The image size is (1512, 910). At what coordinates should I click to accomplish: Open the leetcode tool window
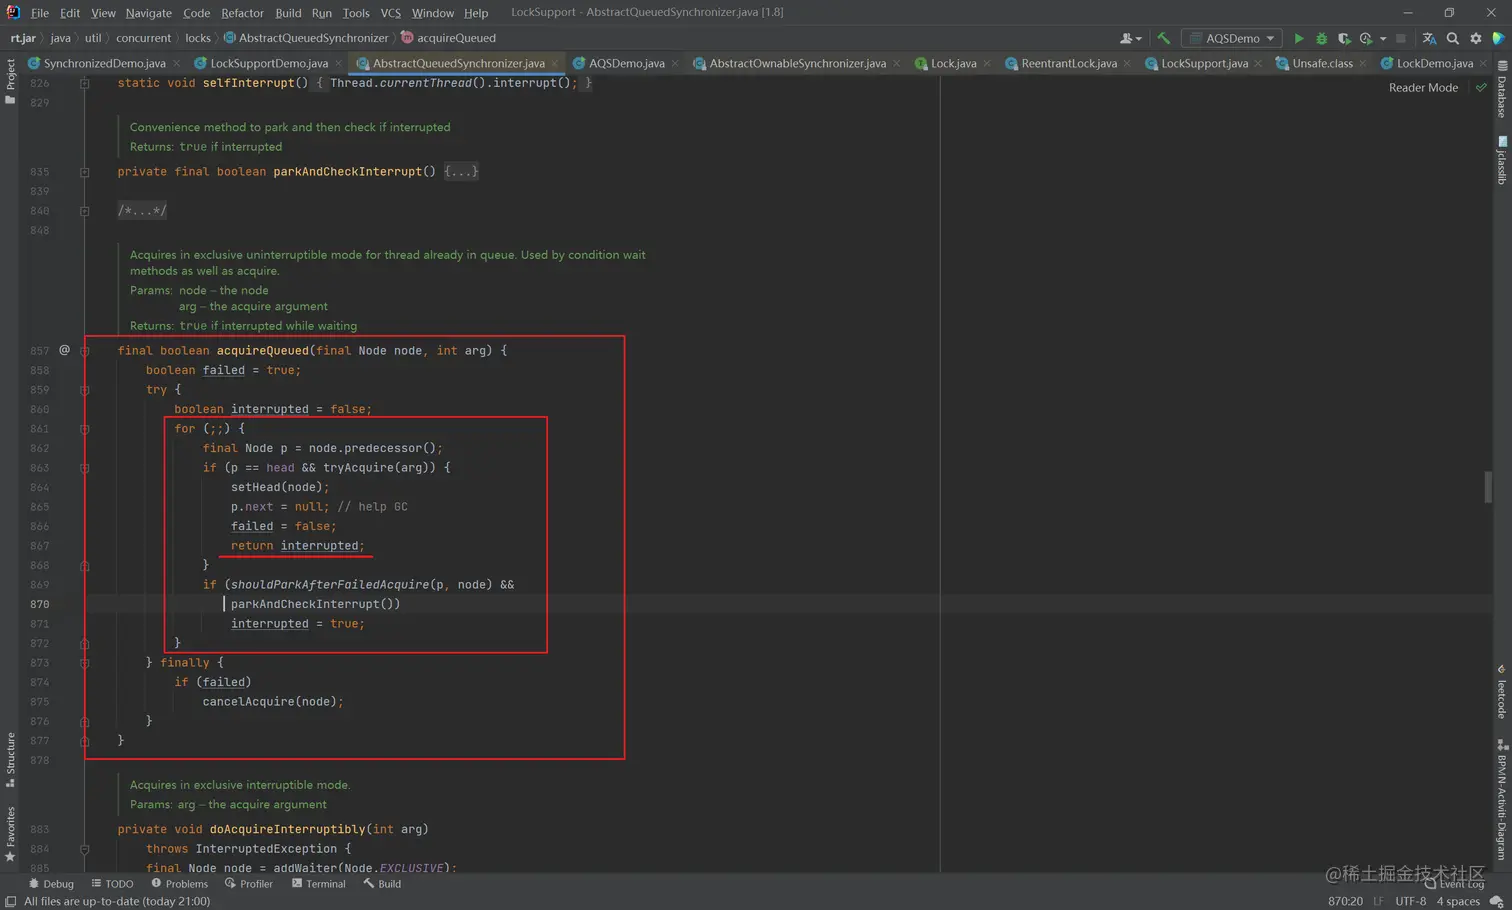point(1502,691)
